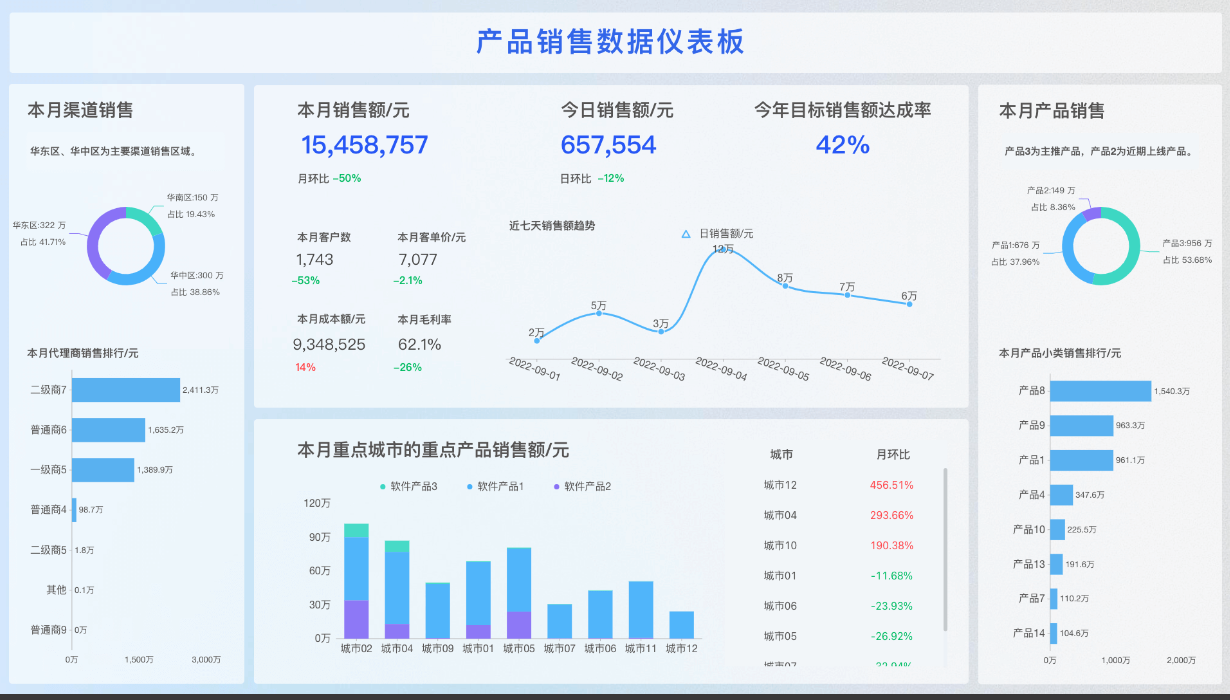Screen dimensions: 1230x700
Task: Toggle the 软件产品3 legend dot
Action: (383, 487)
